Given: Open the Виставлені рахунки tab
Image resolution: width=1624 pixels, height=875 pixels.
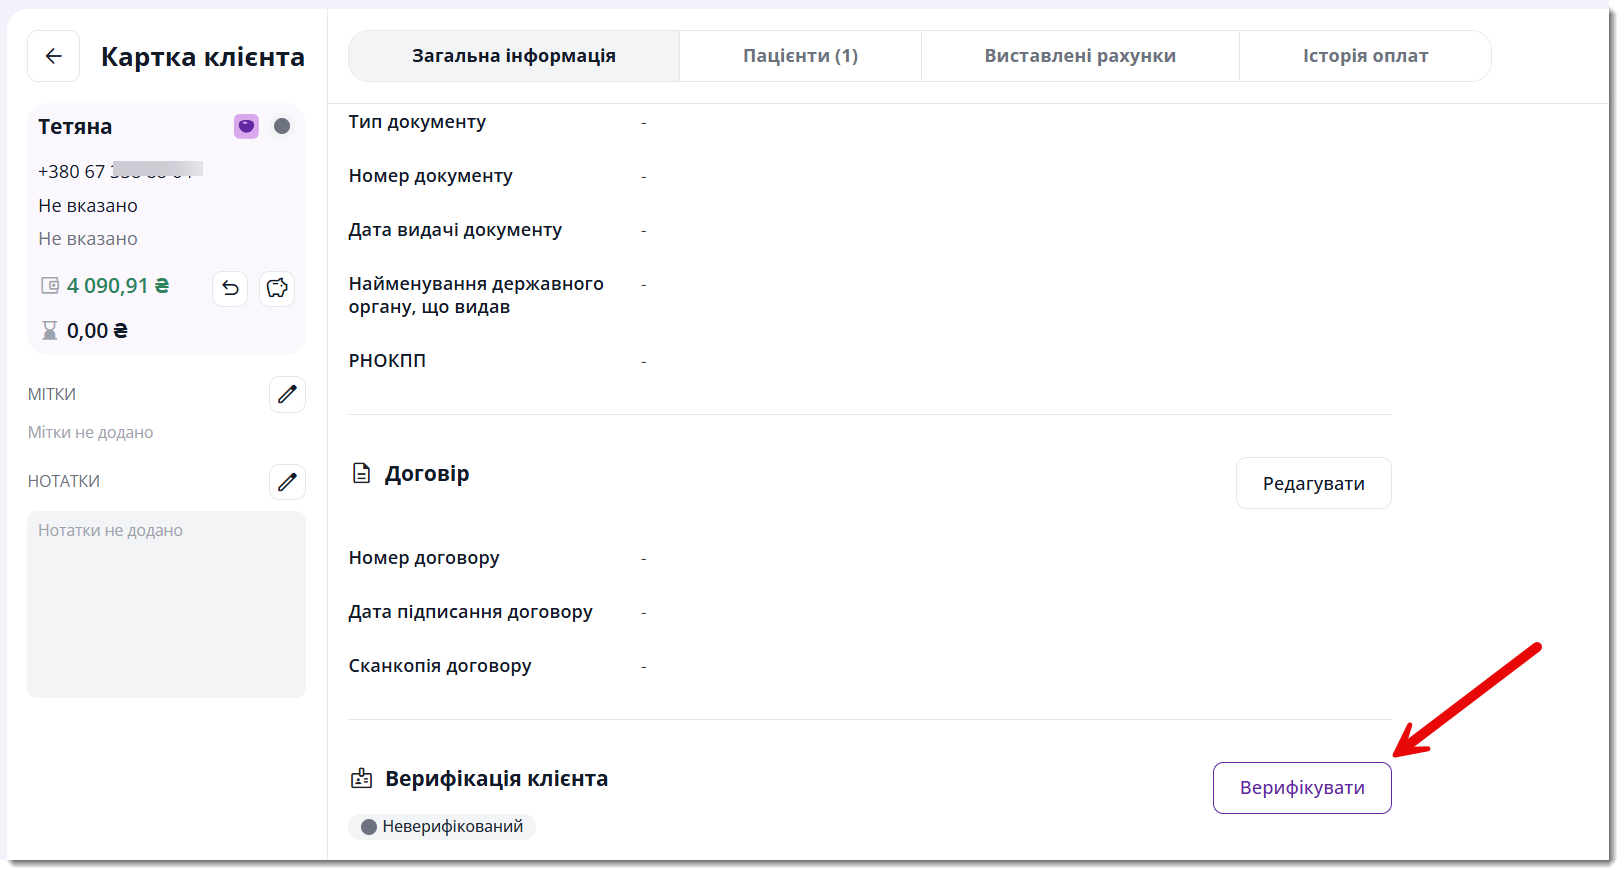Looking at the screenshot, I should click(x=1080, y=56).
